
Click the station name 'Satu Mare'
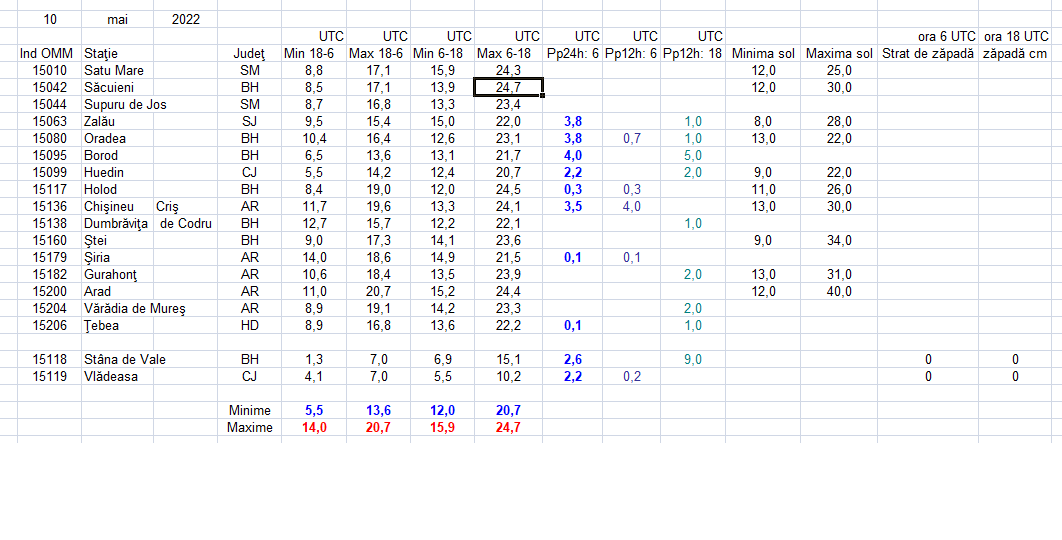click(x=117, y=70)
